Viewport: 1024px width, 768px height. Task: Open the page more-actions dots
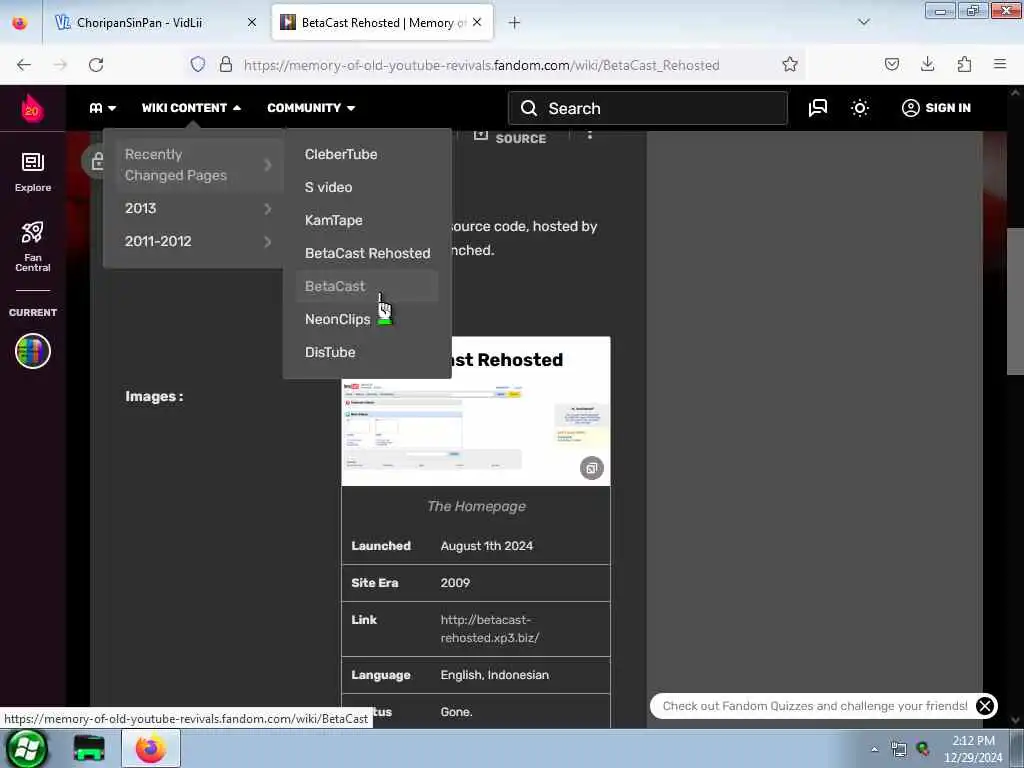[590, 135]
